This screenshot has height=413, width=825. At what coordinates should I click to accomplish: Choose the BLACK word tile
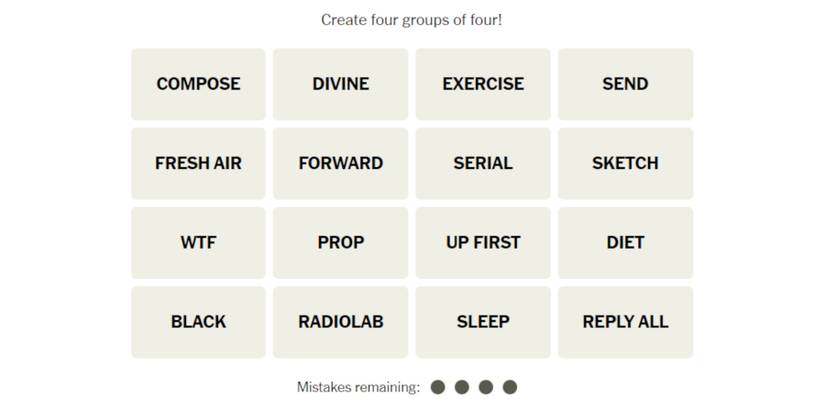pos(198,322)
